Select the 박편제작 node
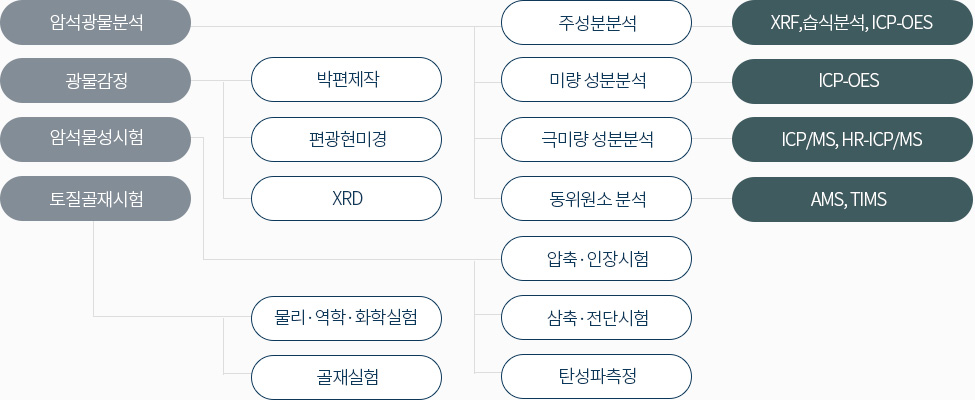The height and width of the screenshot is (400, 975). [x=346, y=80]
